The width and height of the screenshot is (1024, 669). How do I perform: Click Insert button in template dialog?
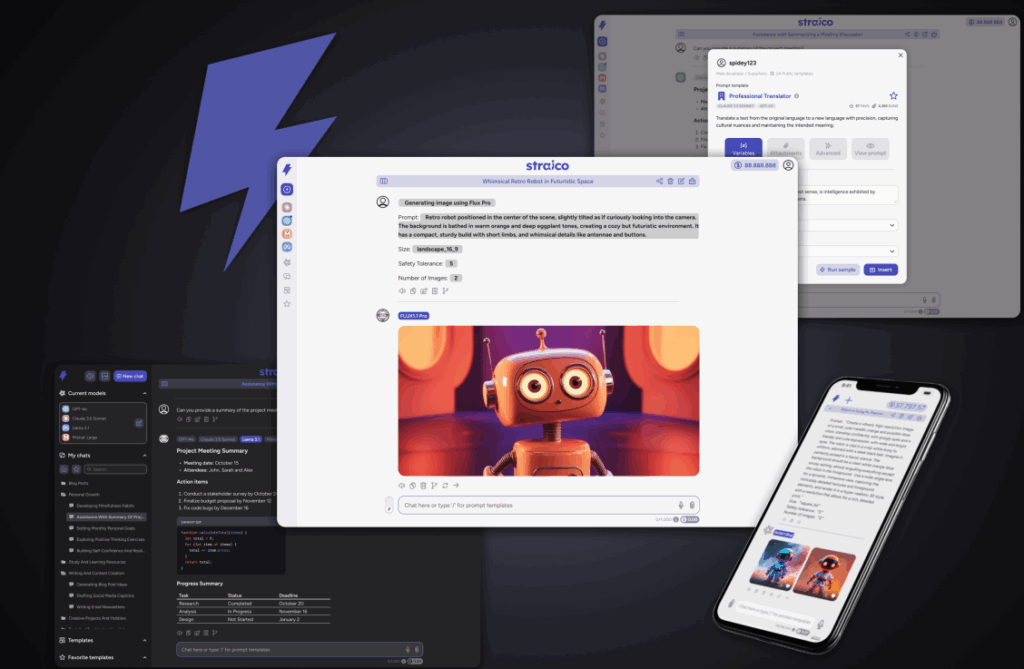click(881, 270)
